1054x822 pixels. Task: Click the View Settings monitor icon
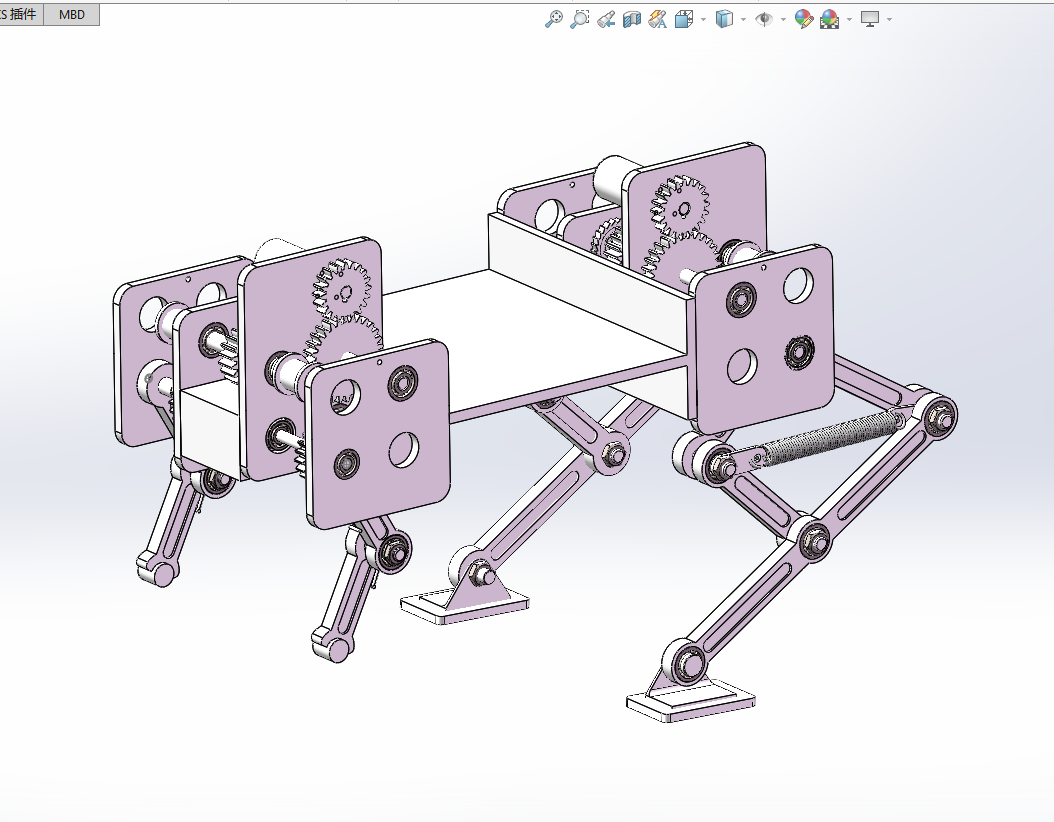[870, 19]
